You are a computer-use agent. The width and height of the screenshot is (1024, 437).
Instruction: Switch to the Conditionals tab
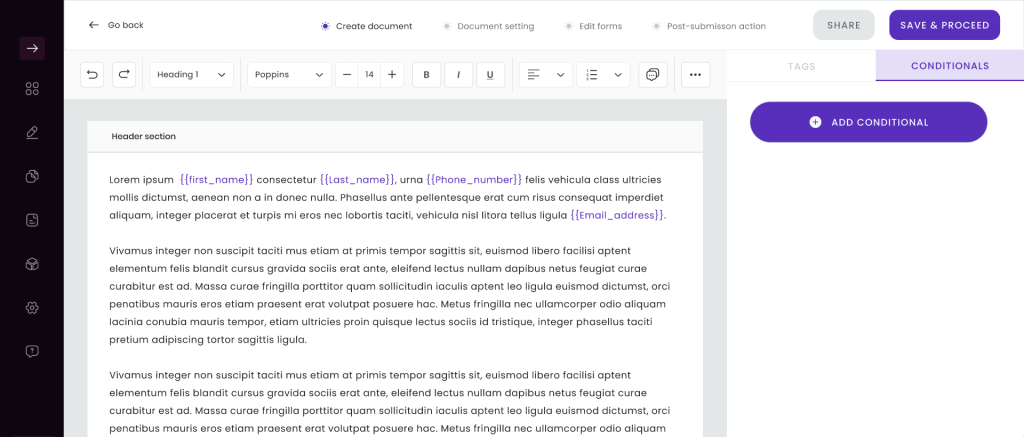(x=950, y=66)
